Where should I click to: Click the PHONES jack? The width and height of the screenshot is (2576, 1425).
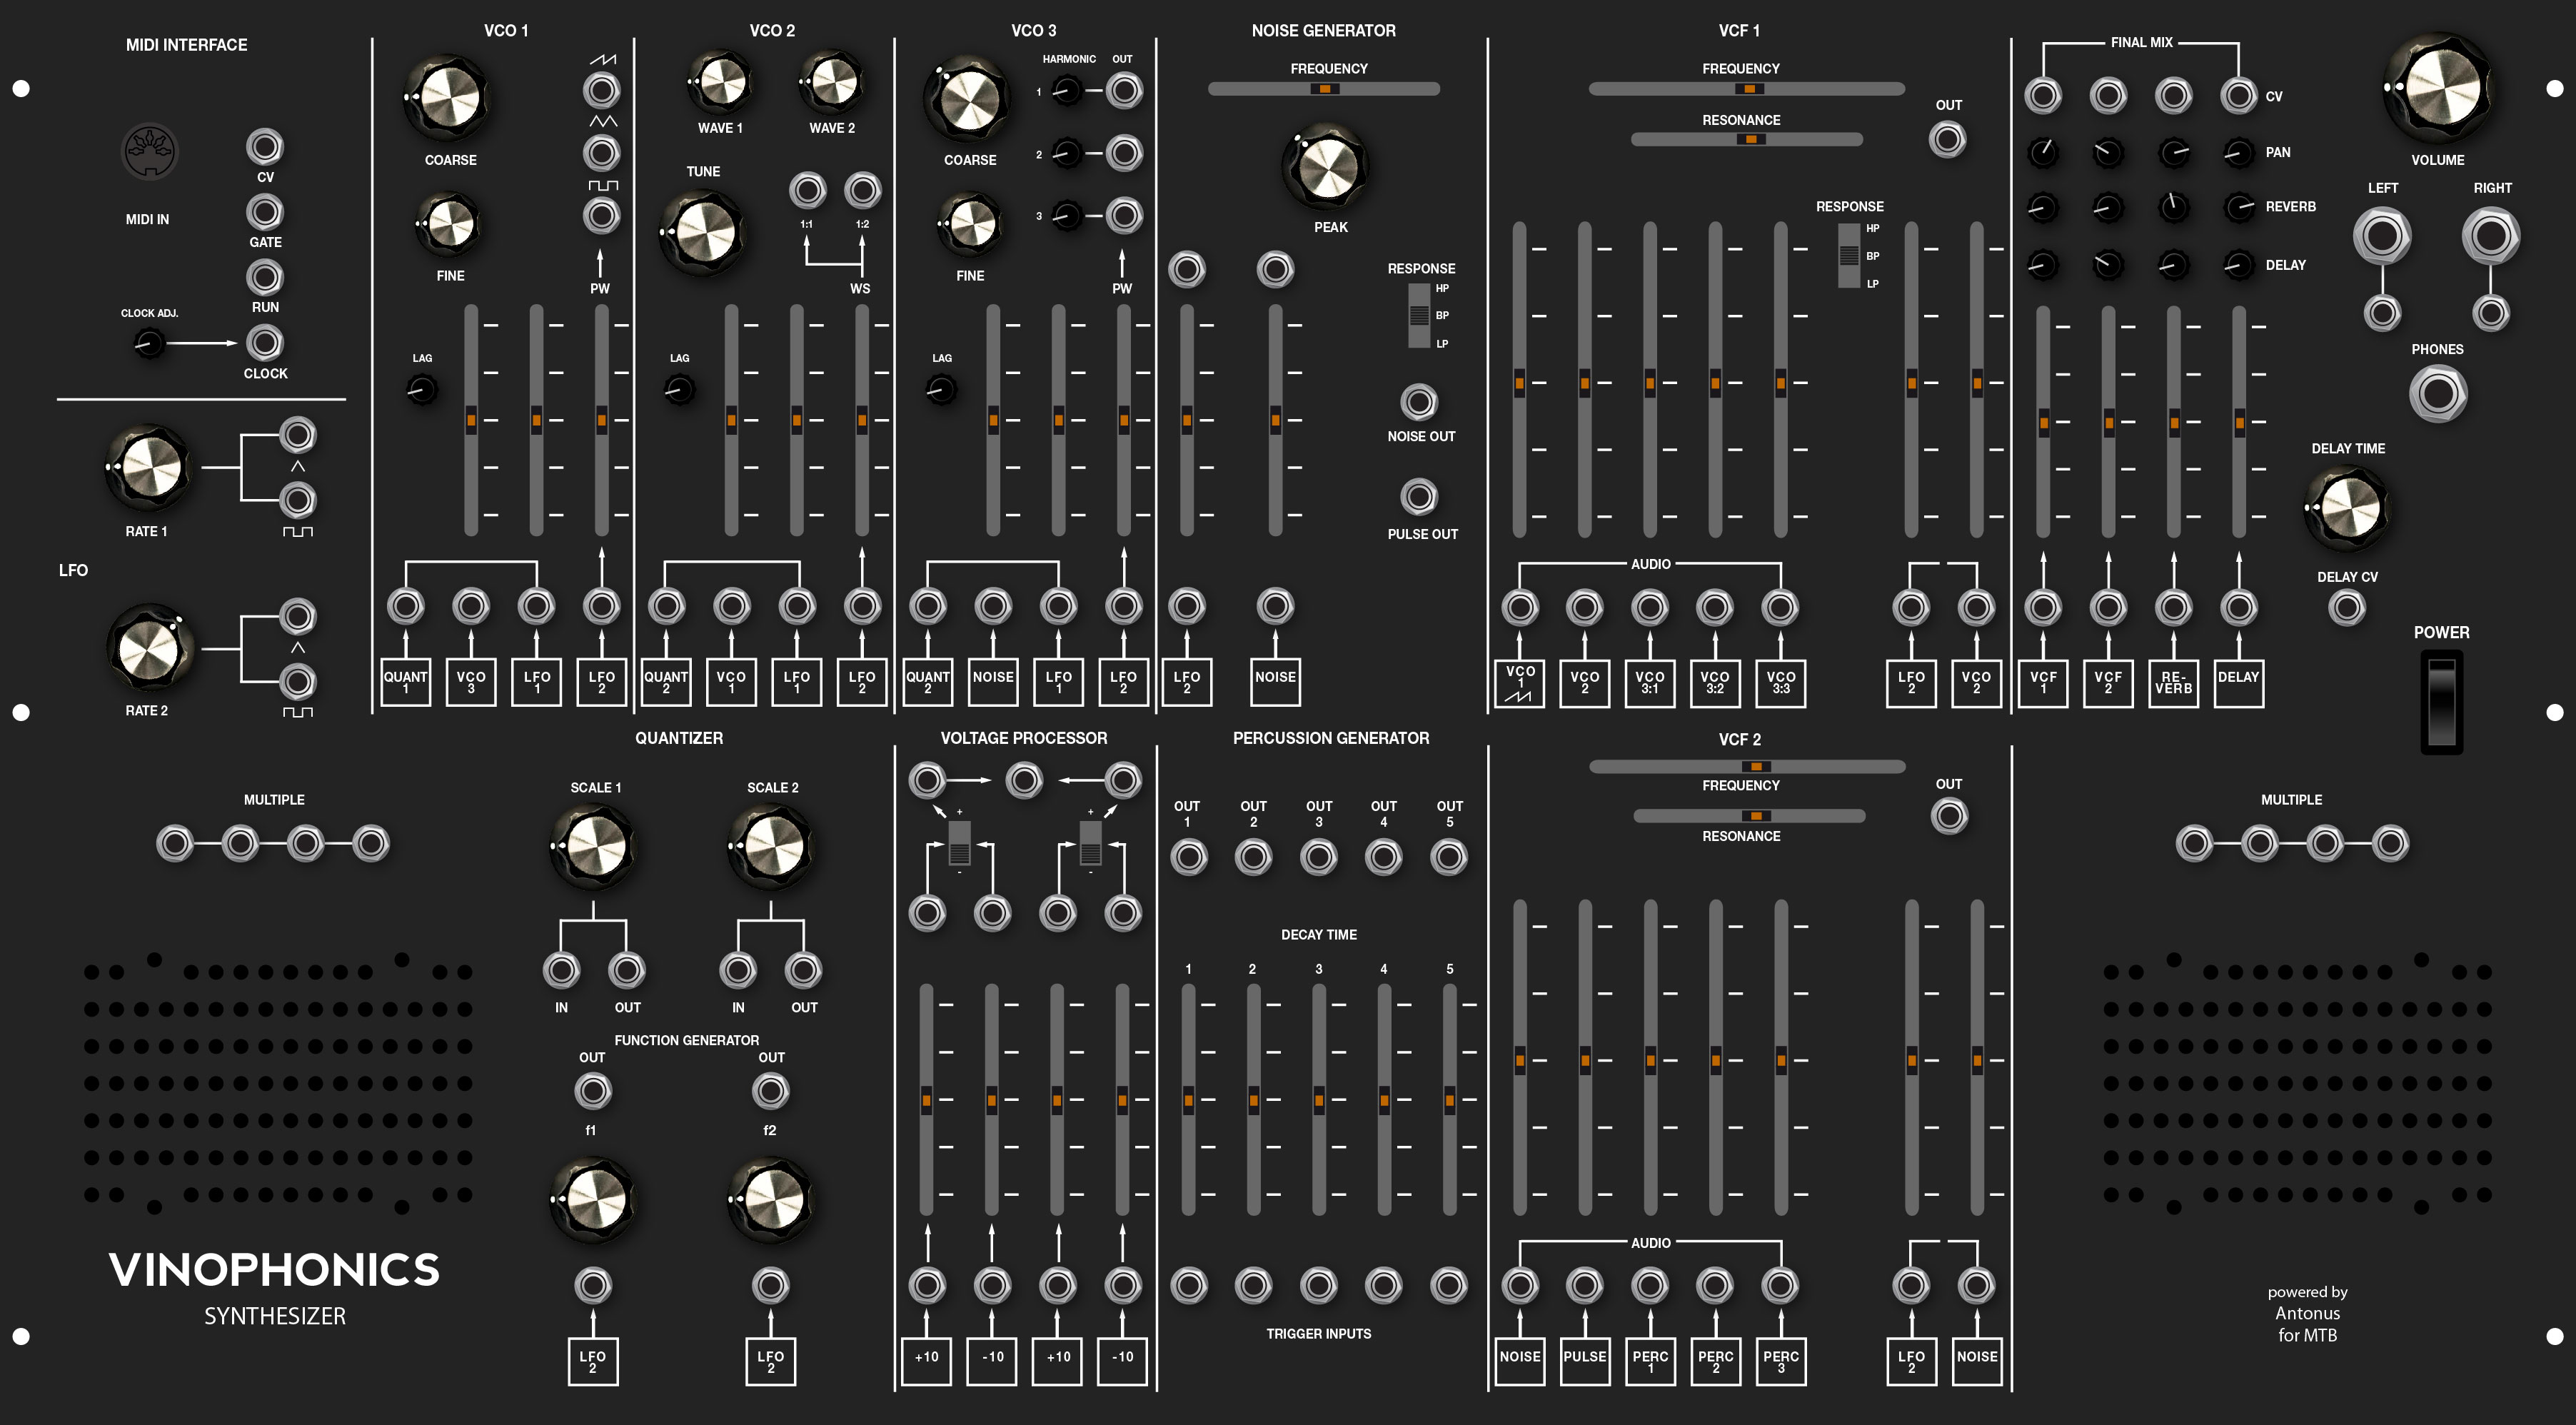(x=2438, y=393)
